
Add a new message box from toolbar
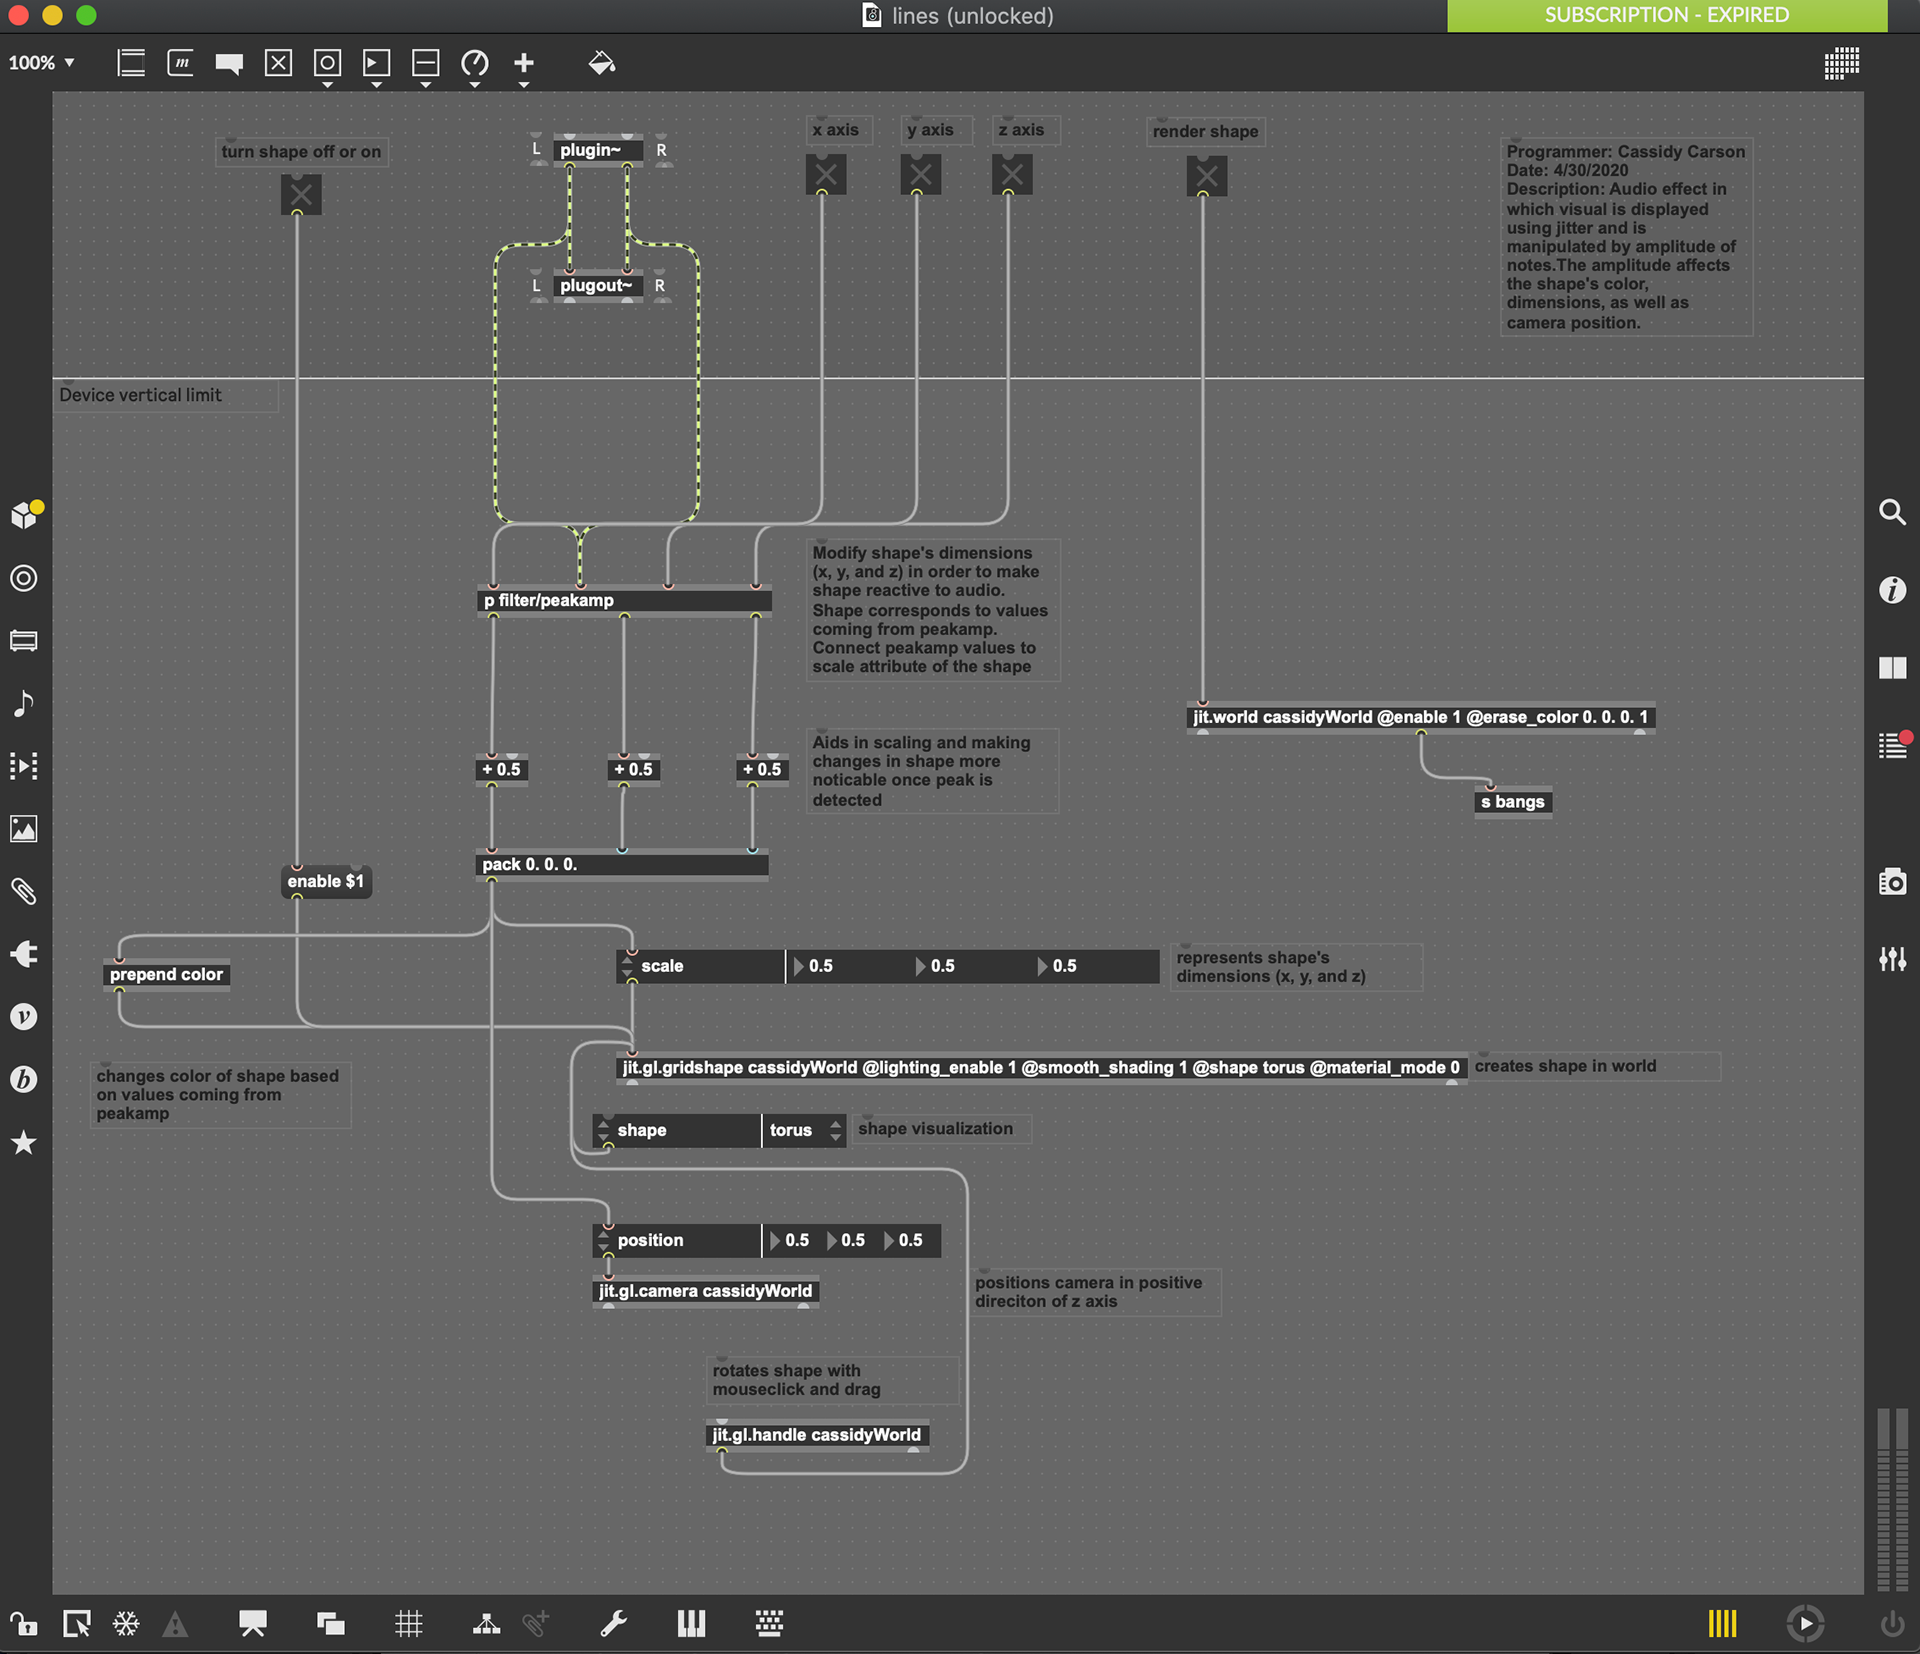coord(180,63)
